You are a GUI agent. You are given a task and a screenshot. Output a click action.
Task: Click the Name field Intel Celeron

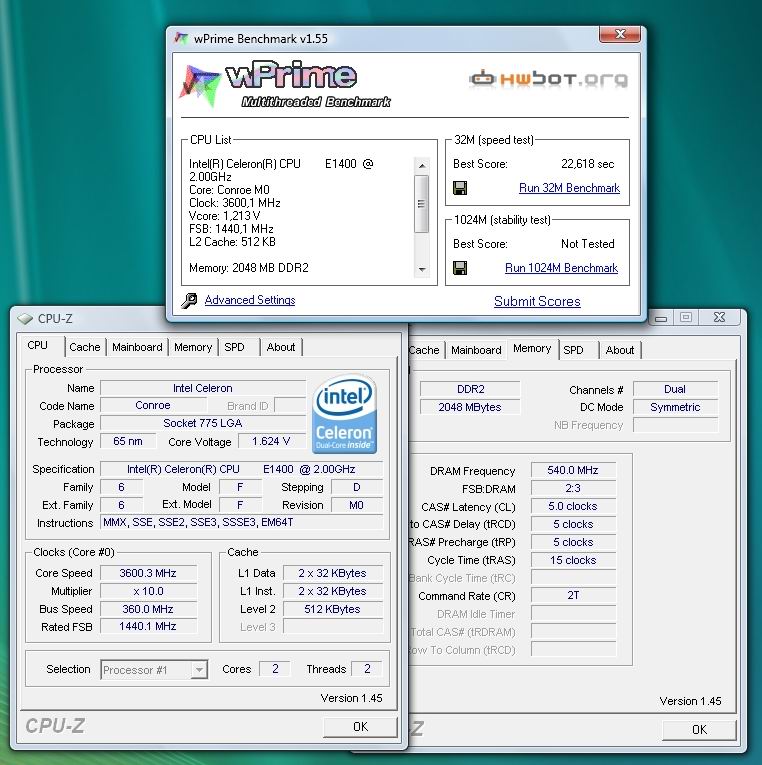tap(202, 388)
